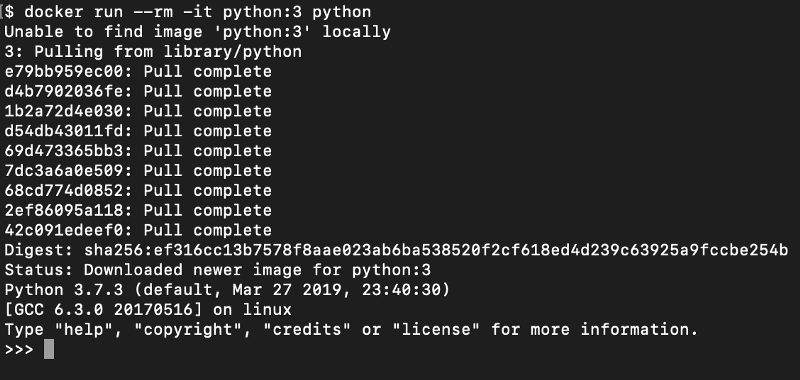Image resolution: width=800 pixels, height=380 pixels.
Task: Click 'Pulling from library/python' line
Action: coord(153,52)
